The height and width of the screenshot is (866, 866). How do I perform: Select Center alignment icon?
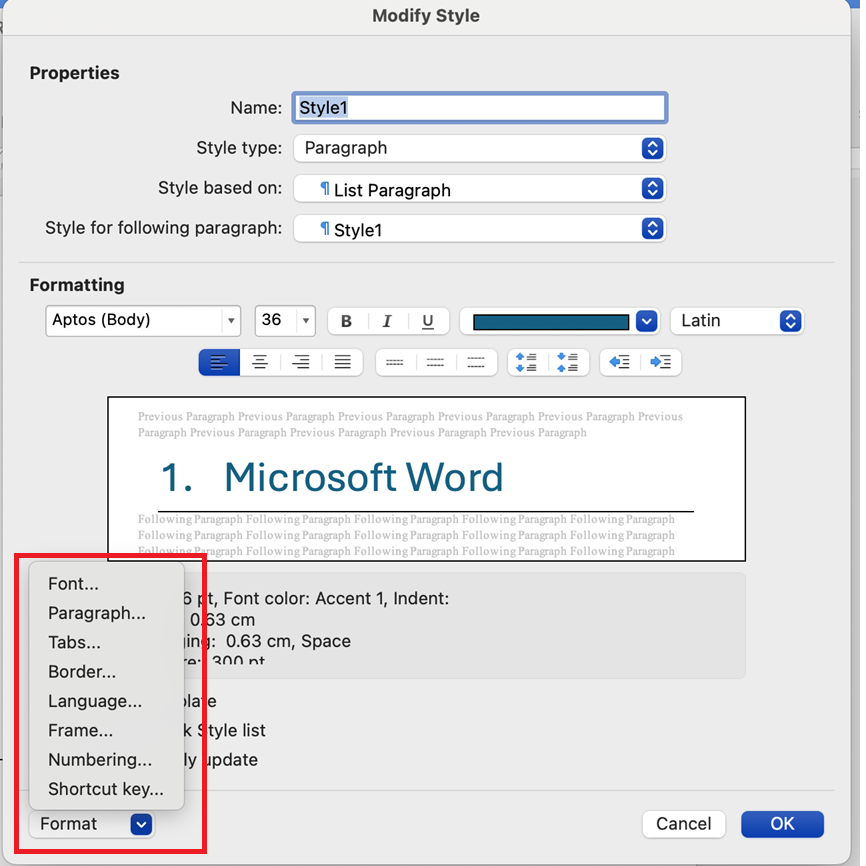pyautogui.click(x=260, y=362)
